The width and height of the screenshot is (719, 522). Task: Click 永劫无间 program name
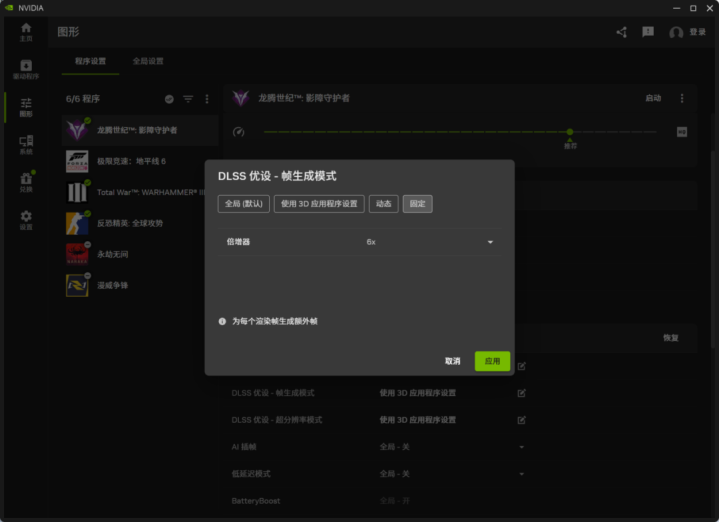click(112, 255)
